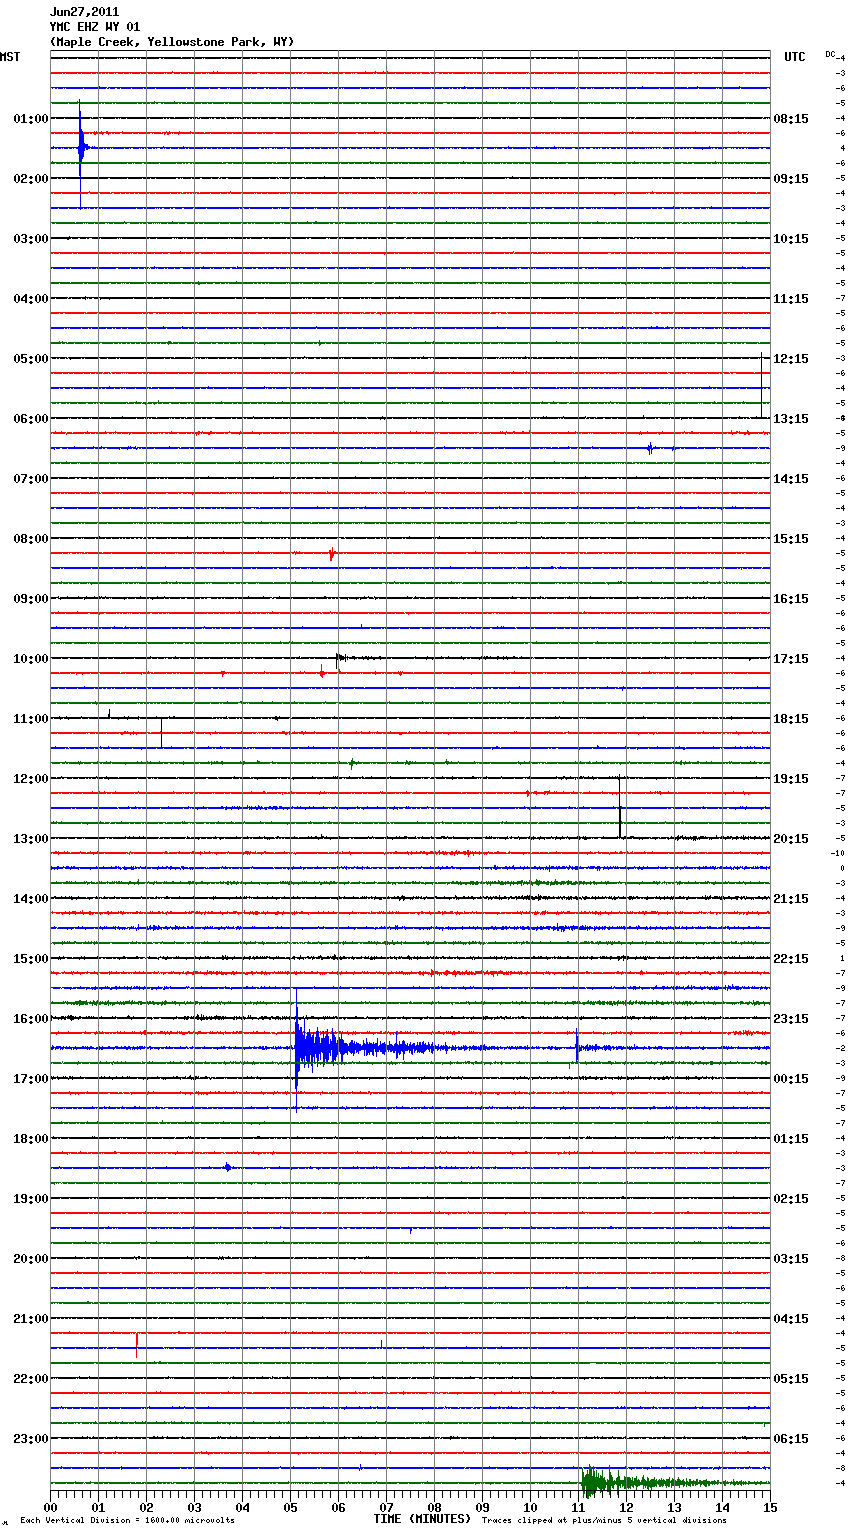Click minute 05 on the bottom axis
Image resolution: width=850 pixels, height=1534 pixels.
(x=291, y=1507)
